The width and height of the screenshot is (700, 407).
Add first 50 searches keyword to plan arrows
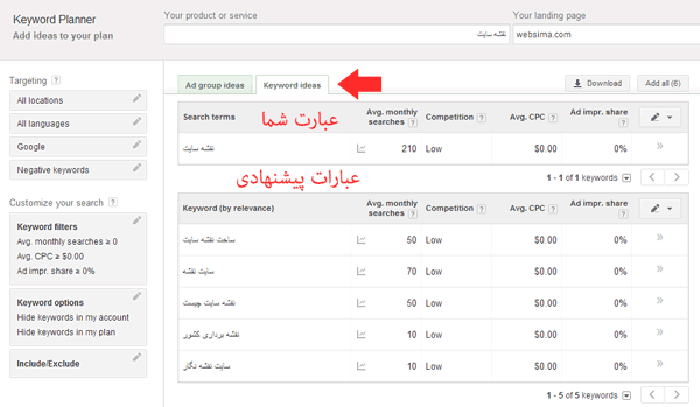[x=660, y=237]
